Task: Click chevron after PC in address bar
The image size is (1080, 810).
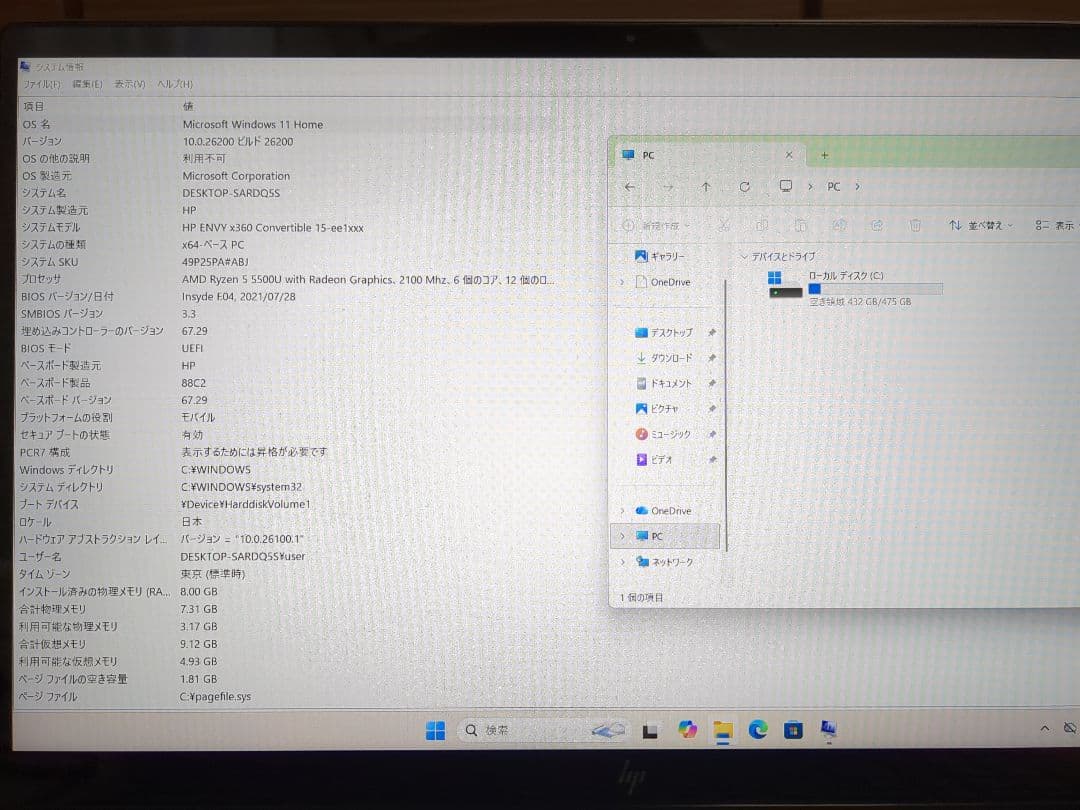Action: point(858,186)
